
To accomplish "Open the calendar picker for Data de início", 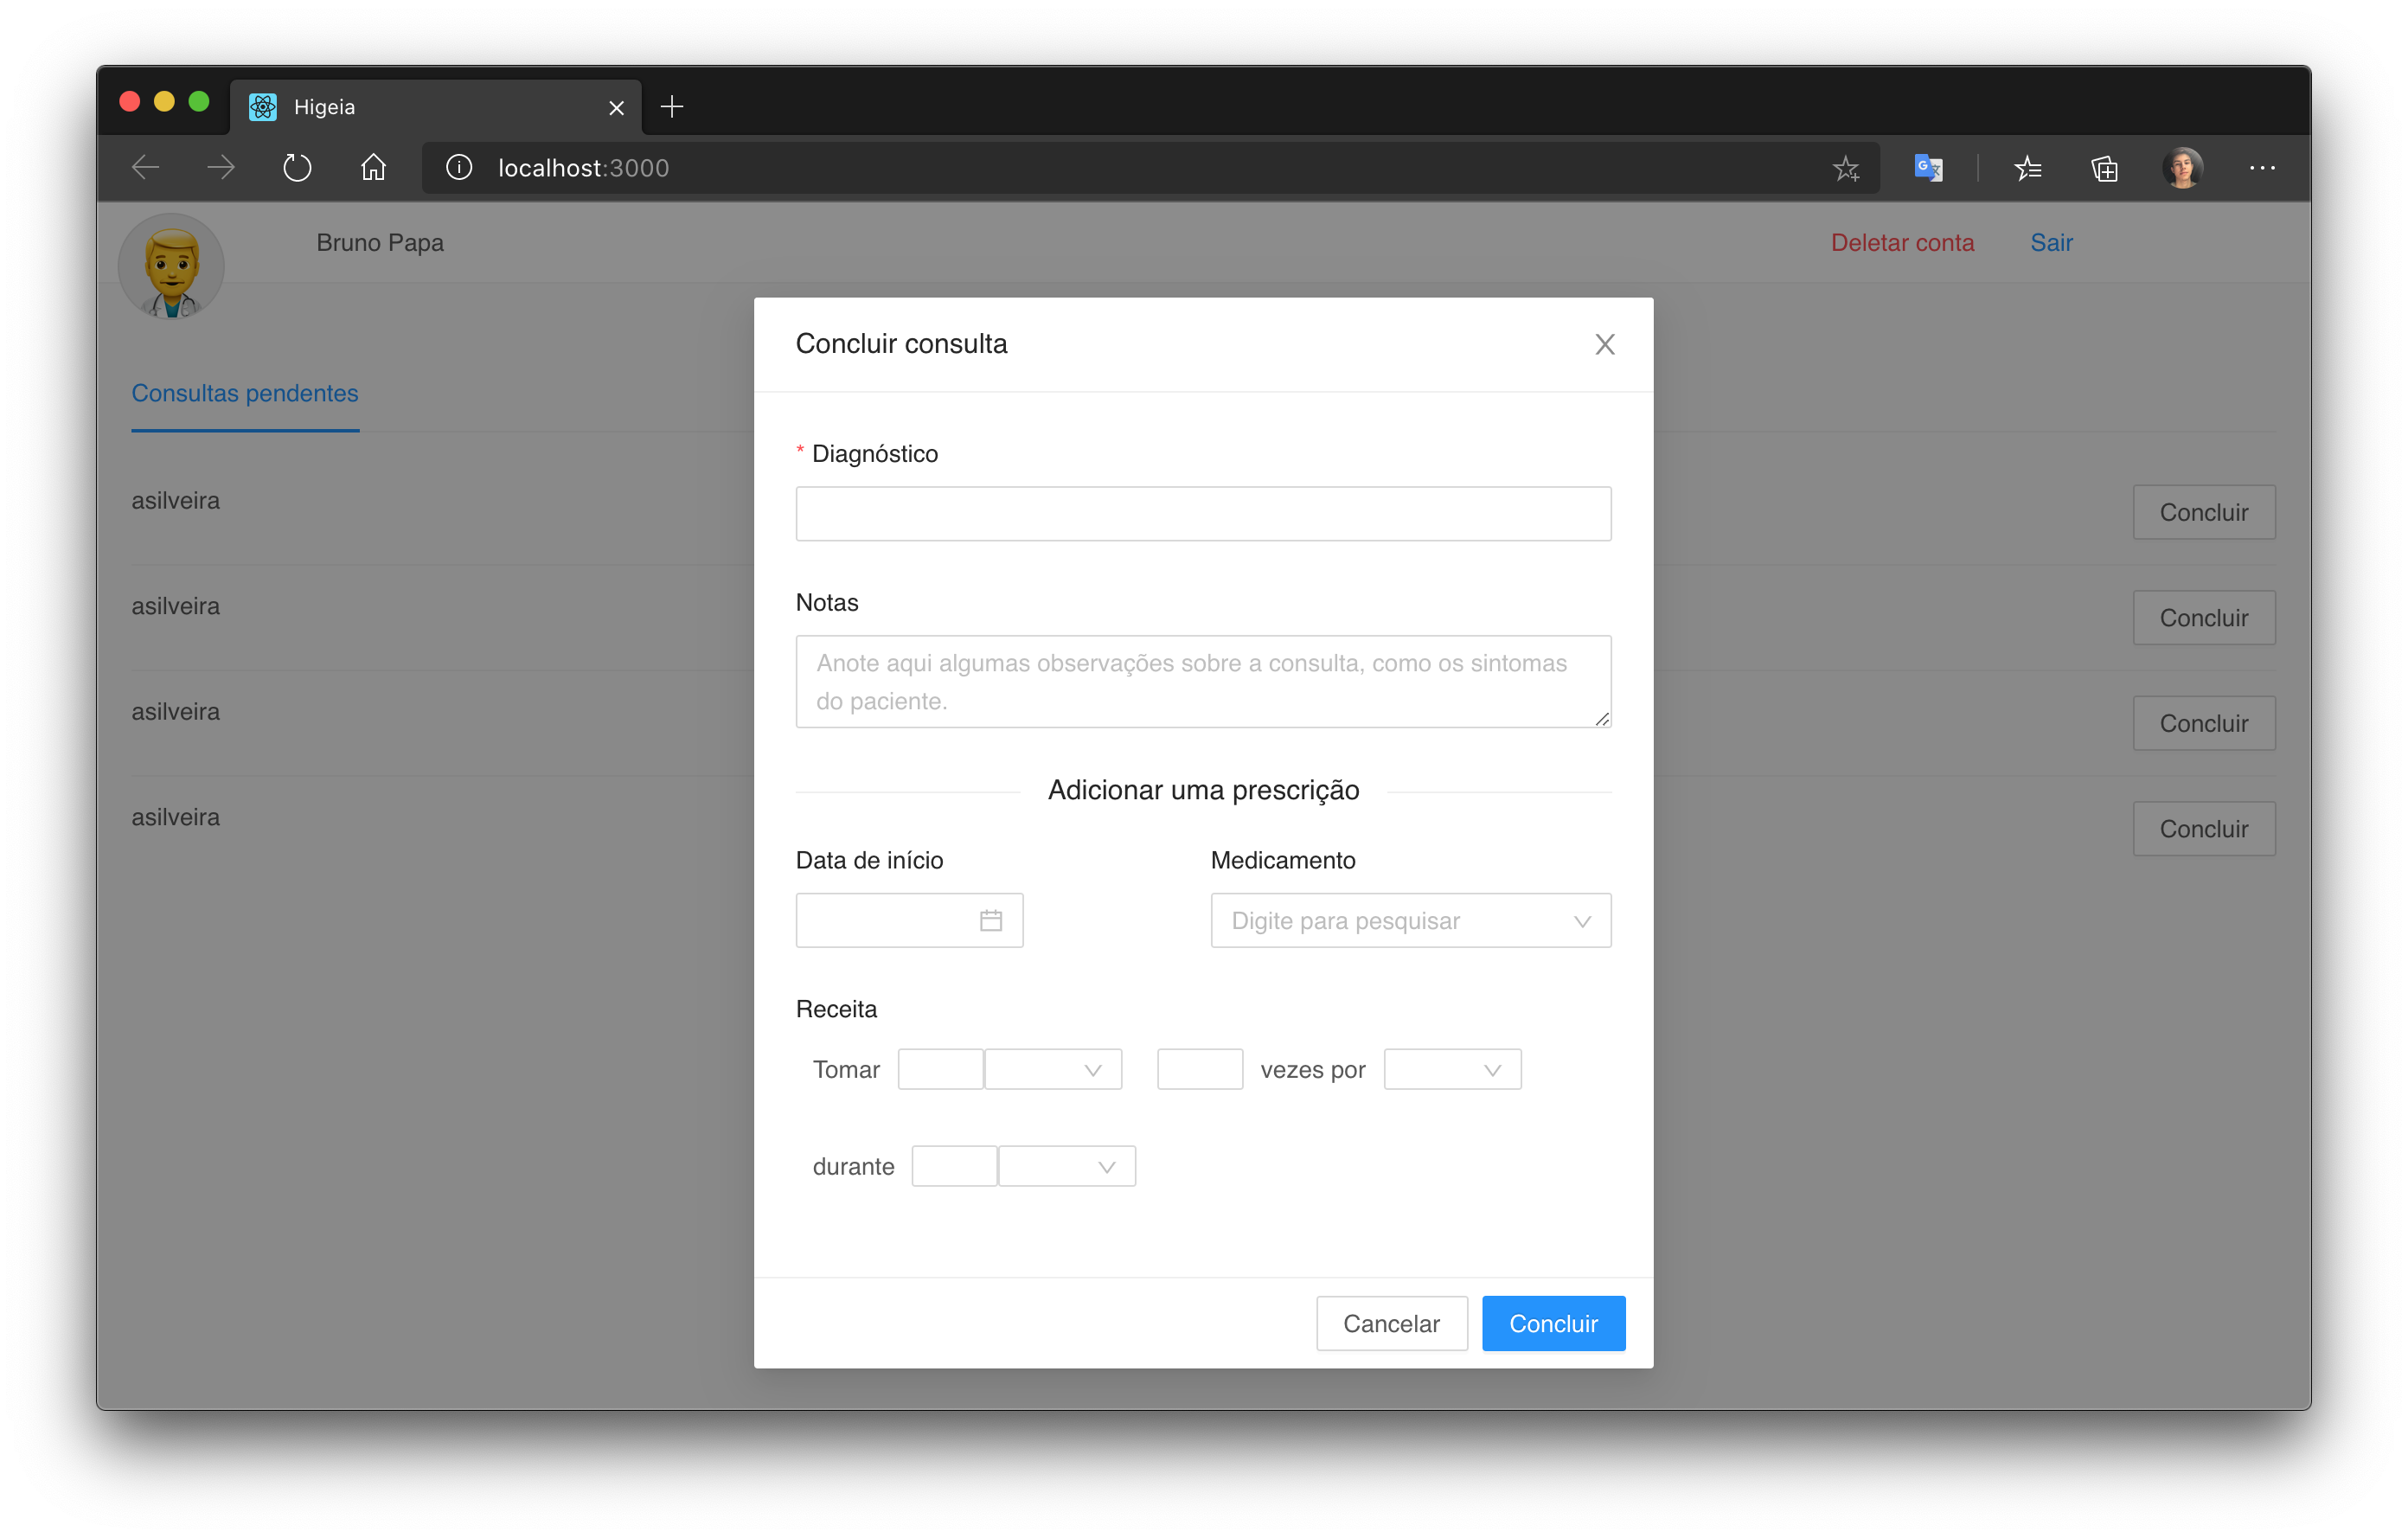I will click(990, 920).
